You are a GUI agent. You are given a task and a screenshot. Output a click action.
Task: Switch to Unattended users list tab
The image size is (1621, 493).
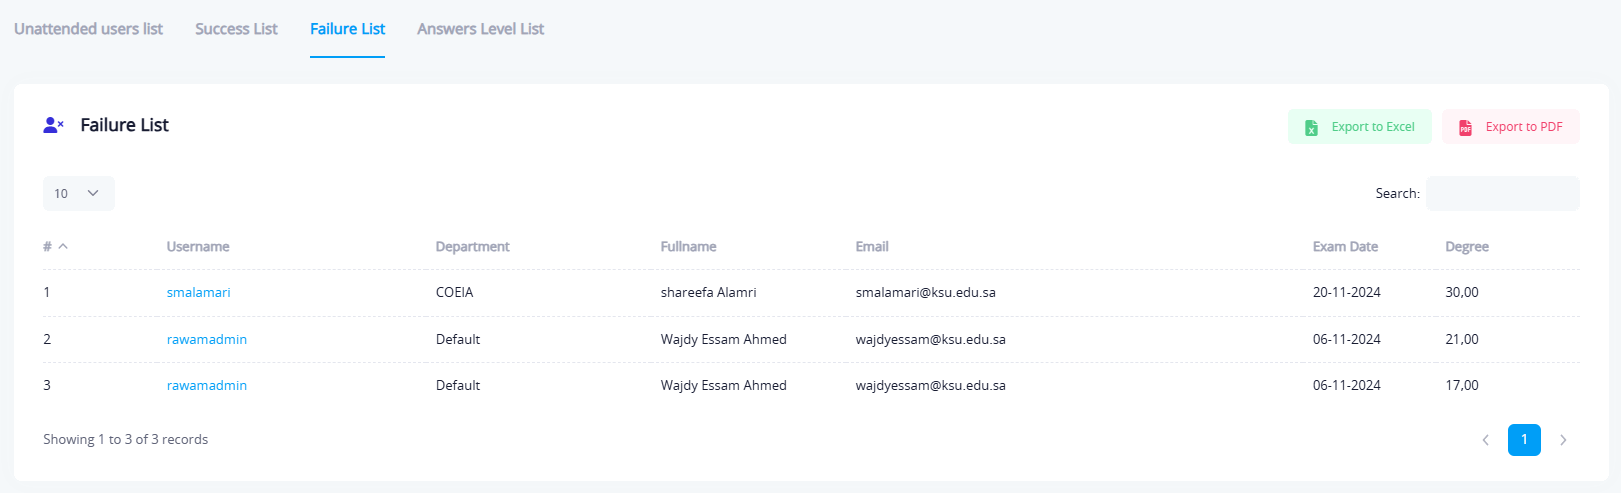point(88,29)
